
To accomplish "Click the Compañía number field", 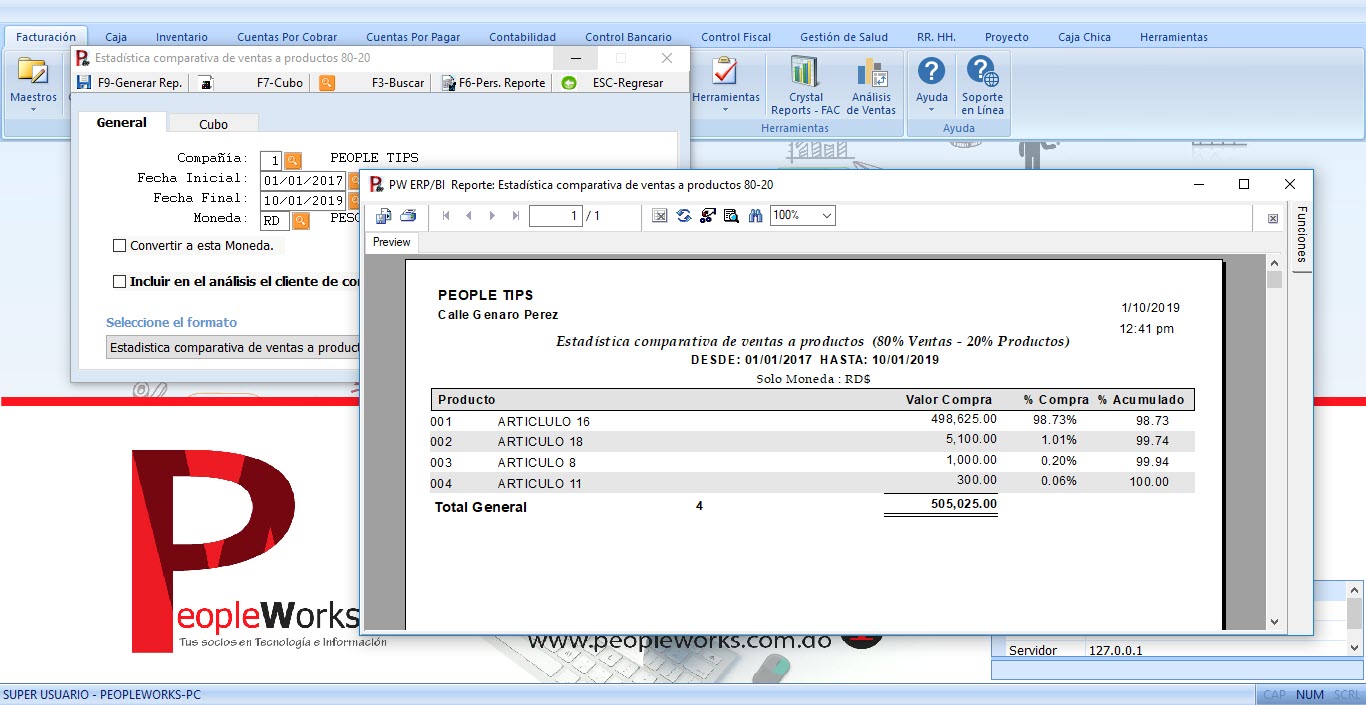I will (x=270, y=160).
